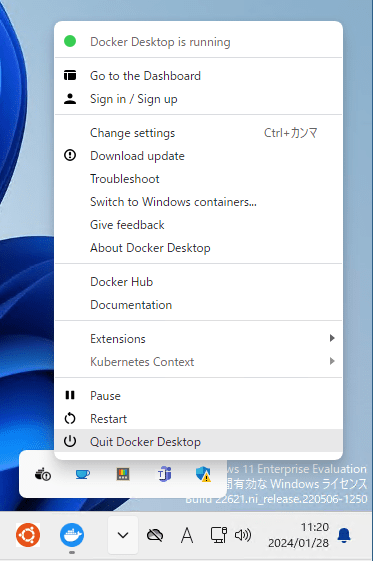The height and width of the screenshot is (561, 373).
Task: Open Windows Security shield warning icon
Action: (203, 474)
